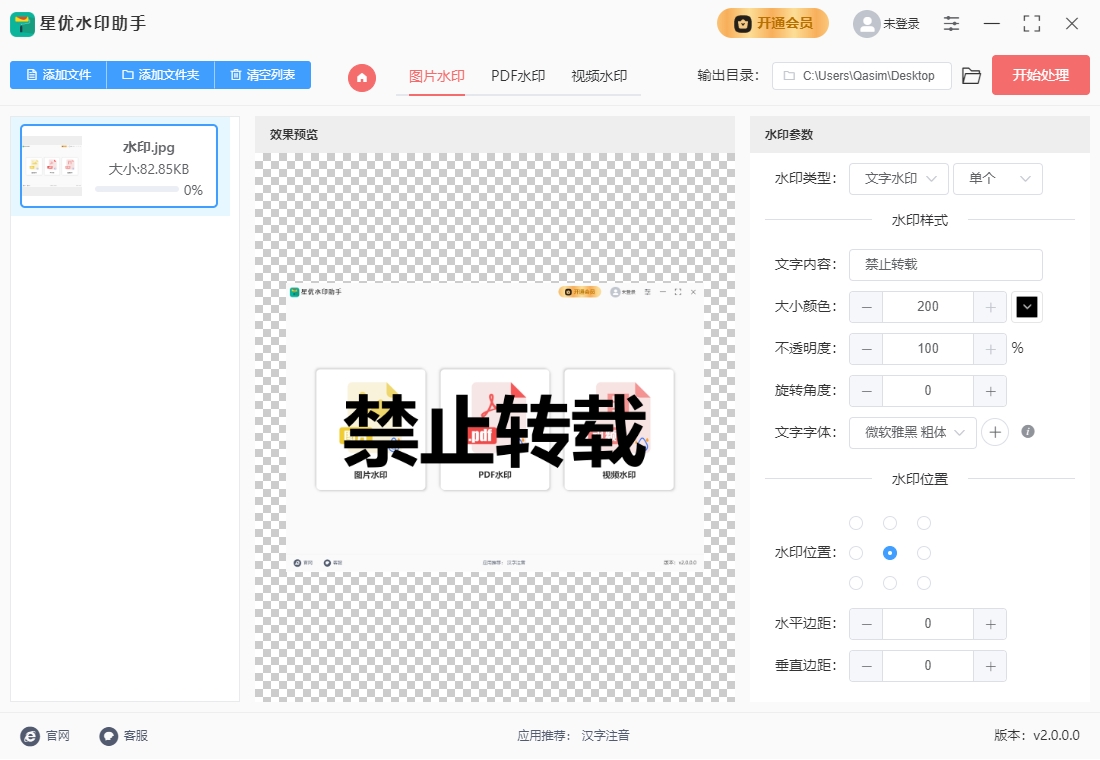Click the 文字内容 text input field
1100x760 pixels.
click(945, 265)
